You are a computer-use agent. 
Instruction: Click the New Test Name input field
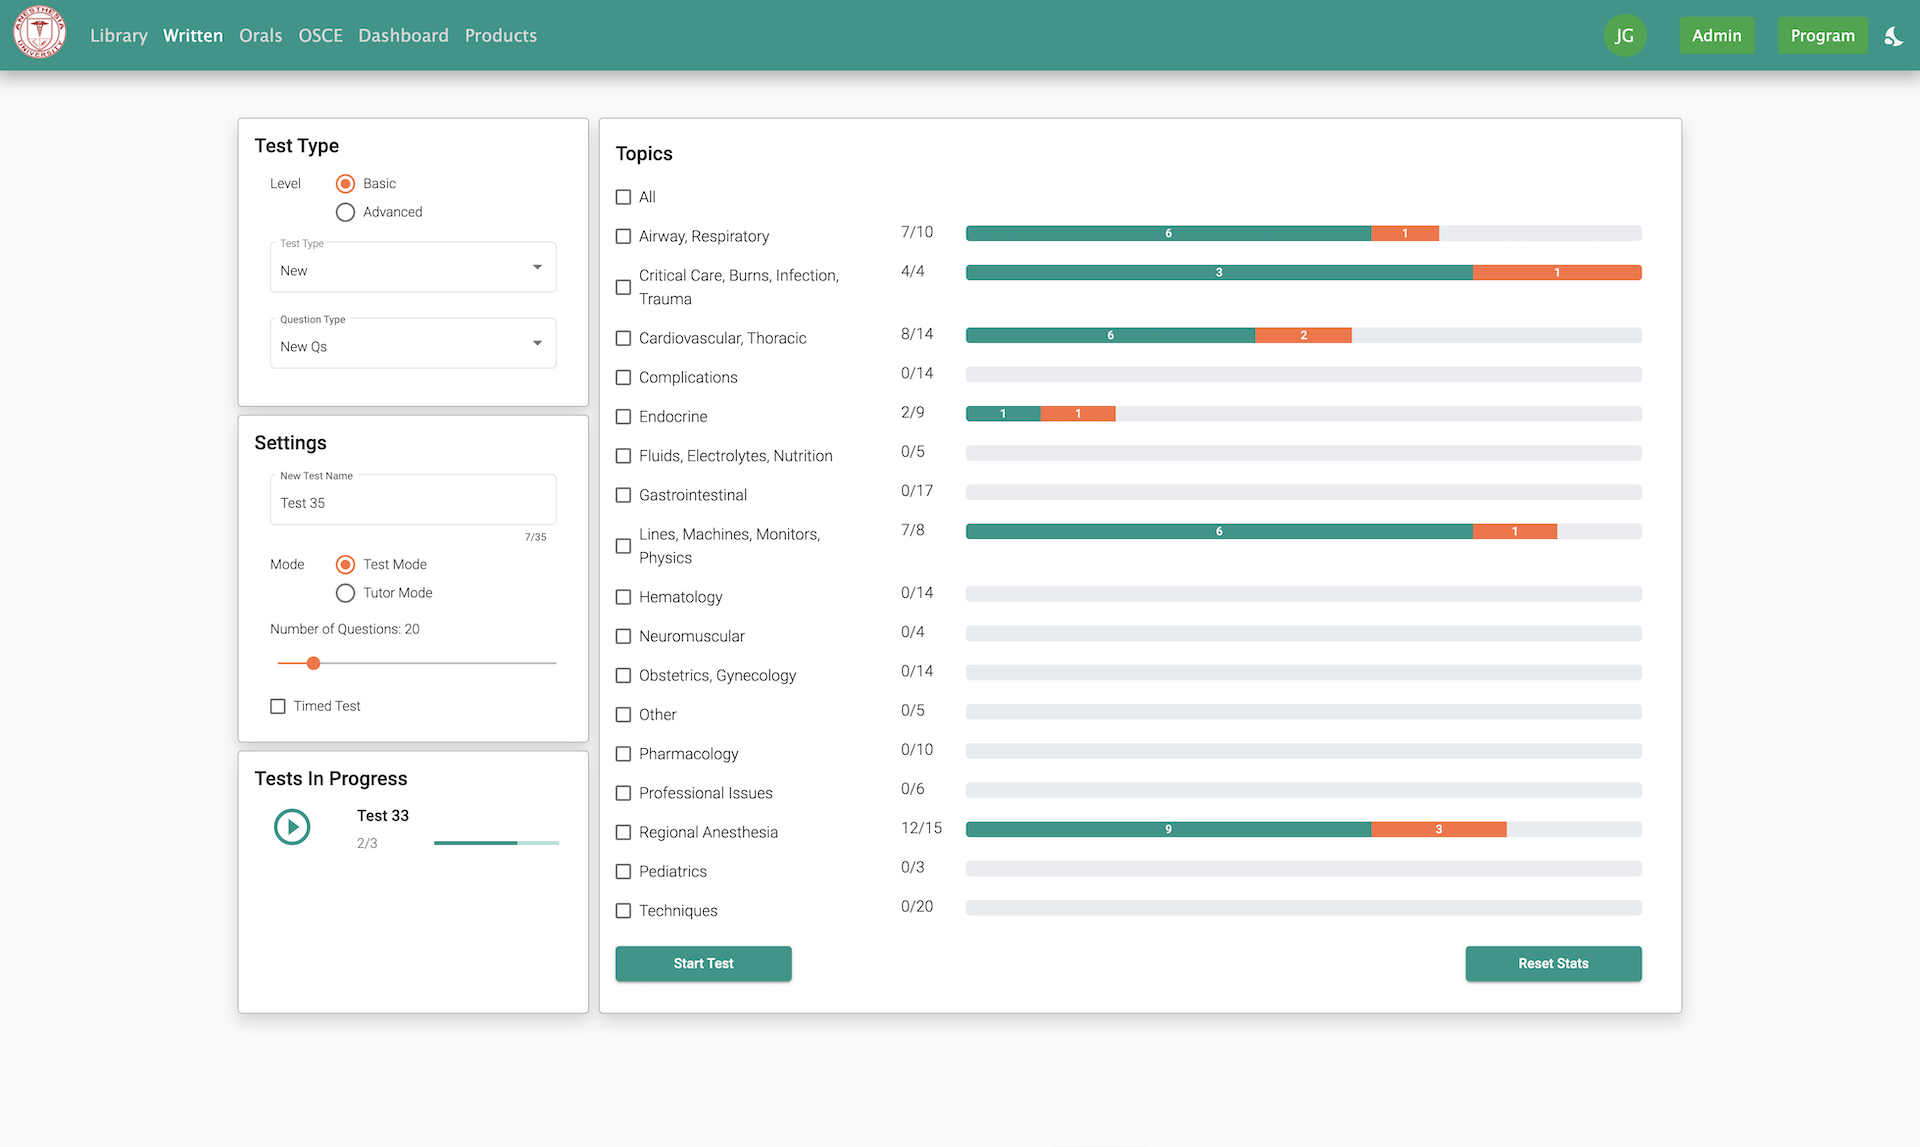412,502
